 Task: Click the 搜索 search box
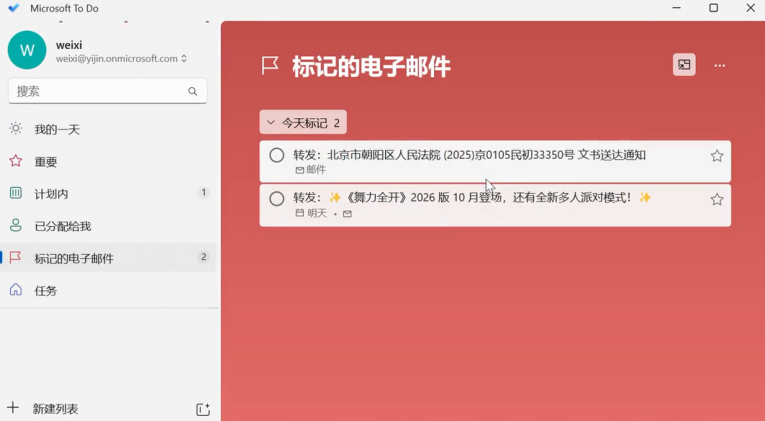(x=98, y=91)
